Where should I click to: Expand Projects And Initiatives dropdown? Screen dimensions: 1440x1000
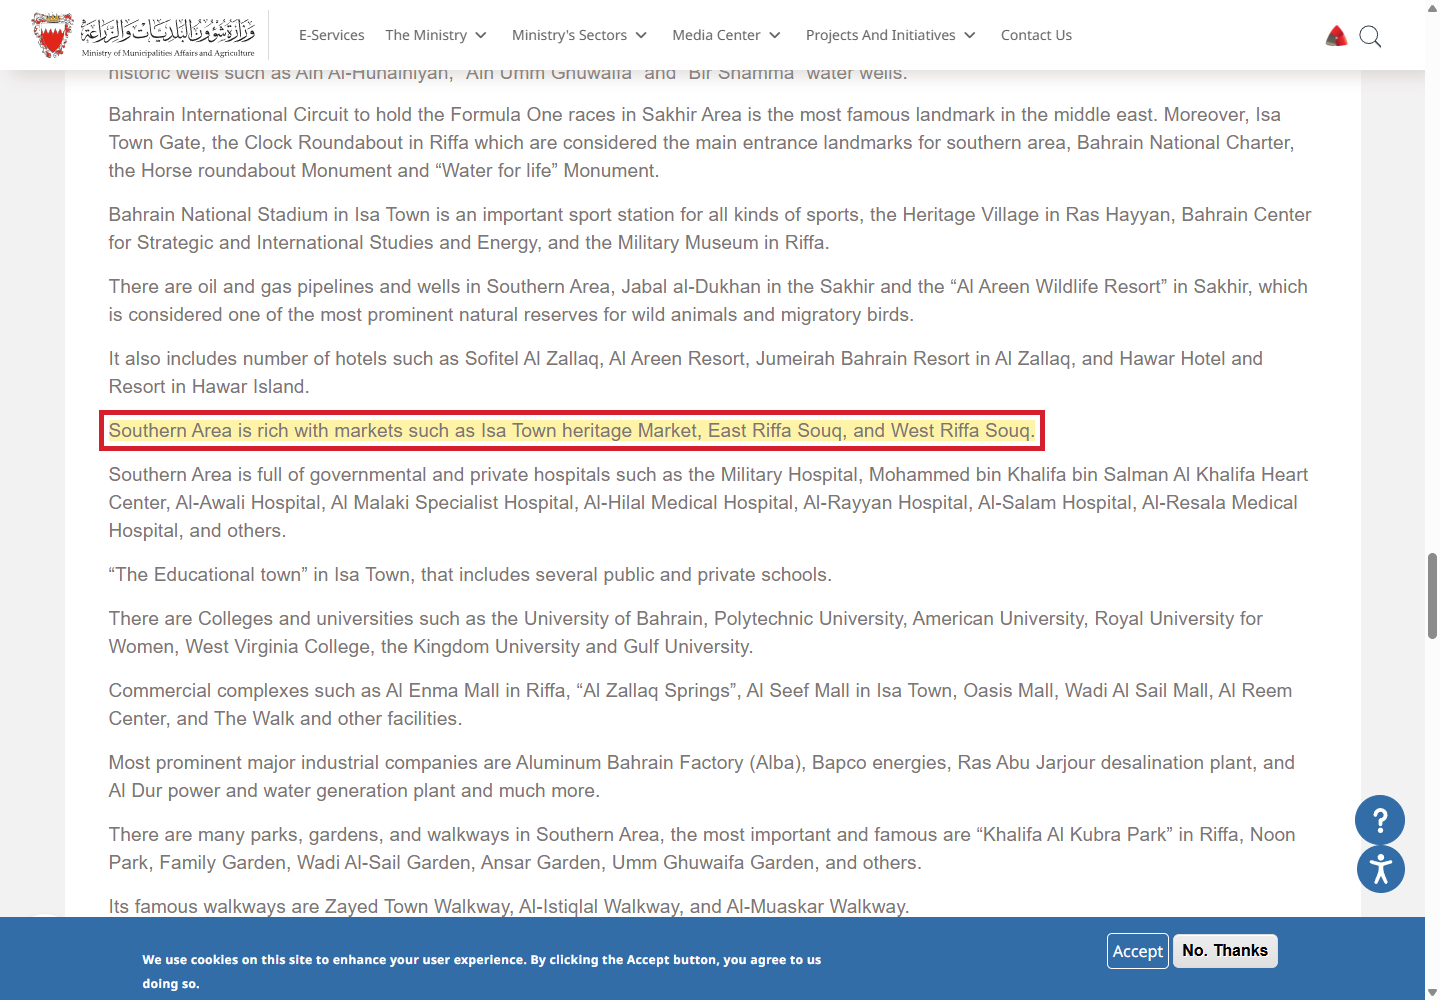(891, 35)
